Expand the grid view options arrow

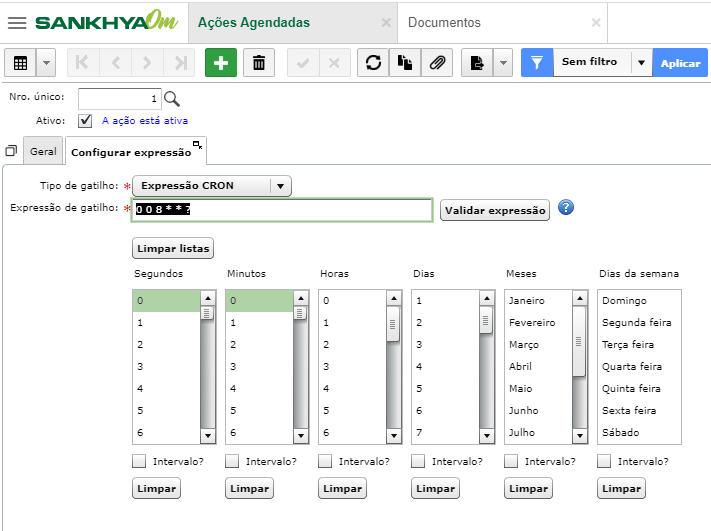46,63
